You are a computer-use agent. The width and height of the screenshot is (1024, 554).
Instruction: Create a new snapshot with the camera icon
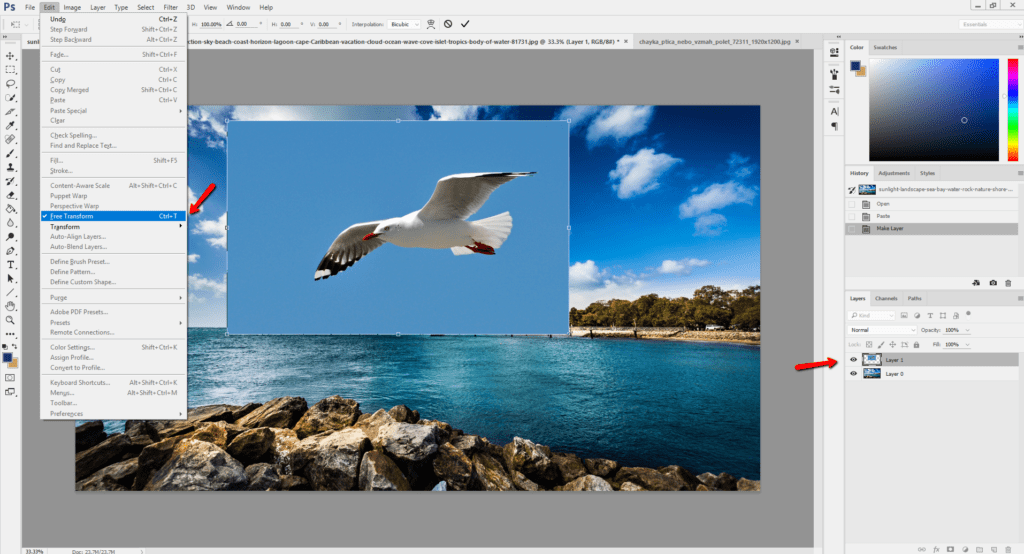[992, 283]
